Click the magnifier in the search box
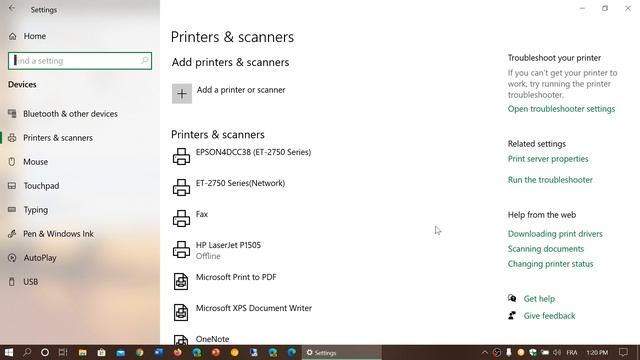This screenshot has width=640, height=360. (144, 60)
